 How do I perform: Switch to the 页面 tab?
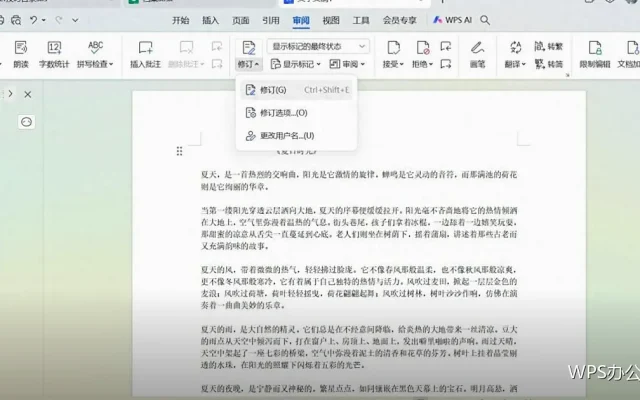point(241,20)
